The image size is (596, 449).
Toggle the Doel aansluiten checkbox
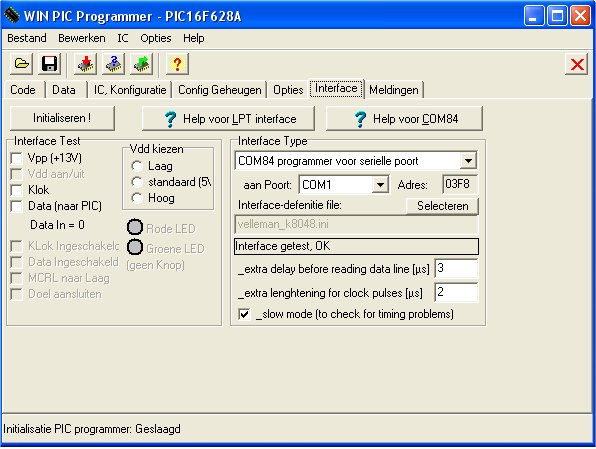click(16, 294)
